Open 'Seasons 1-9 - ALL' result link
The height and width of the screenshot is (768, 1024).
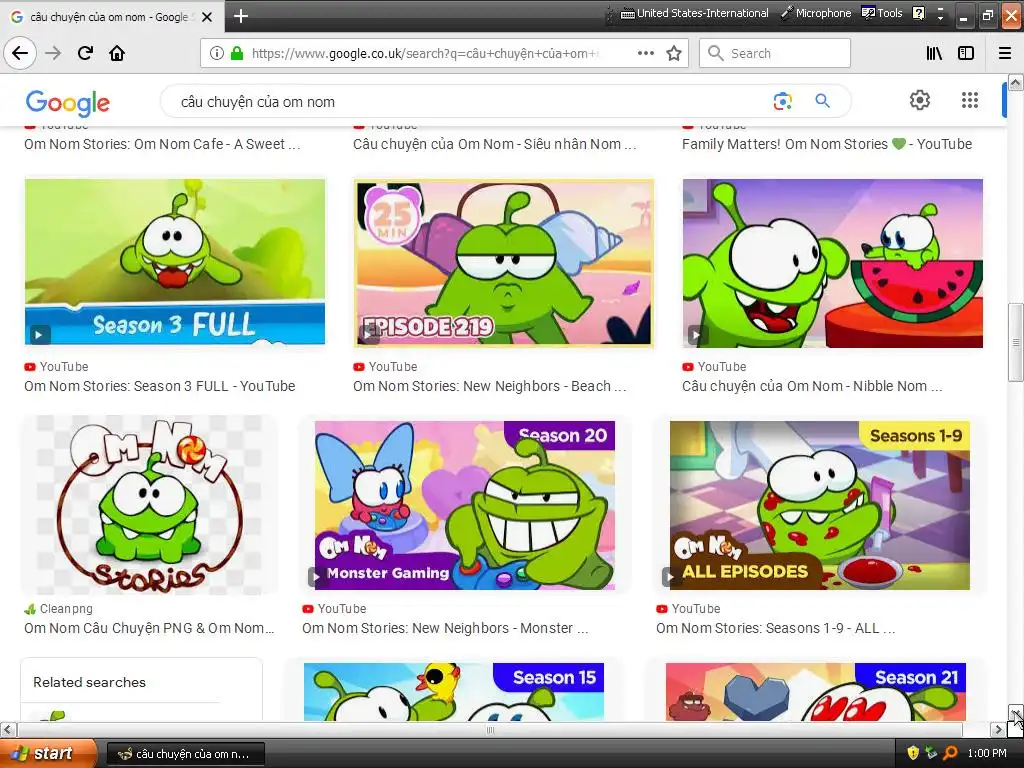pyautogui.click(x=775, y=628)
